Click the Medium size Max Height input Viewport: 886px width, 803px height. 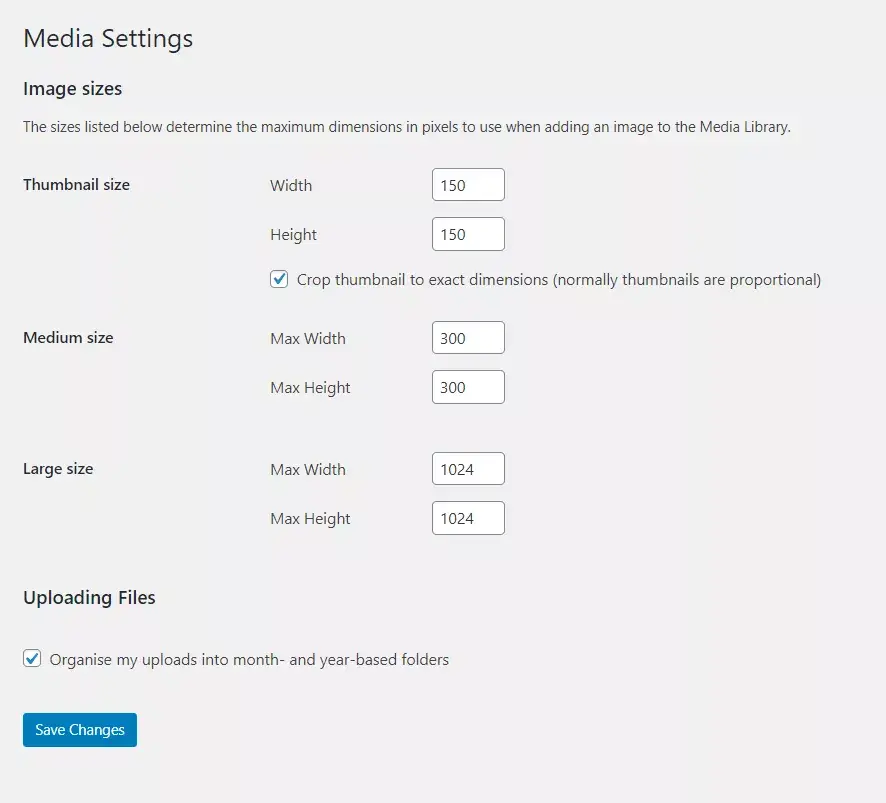point(467,387)
